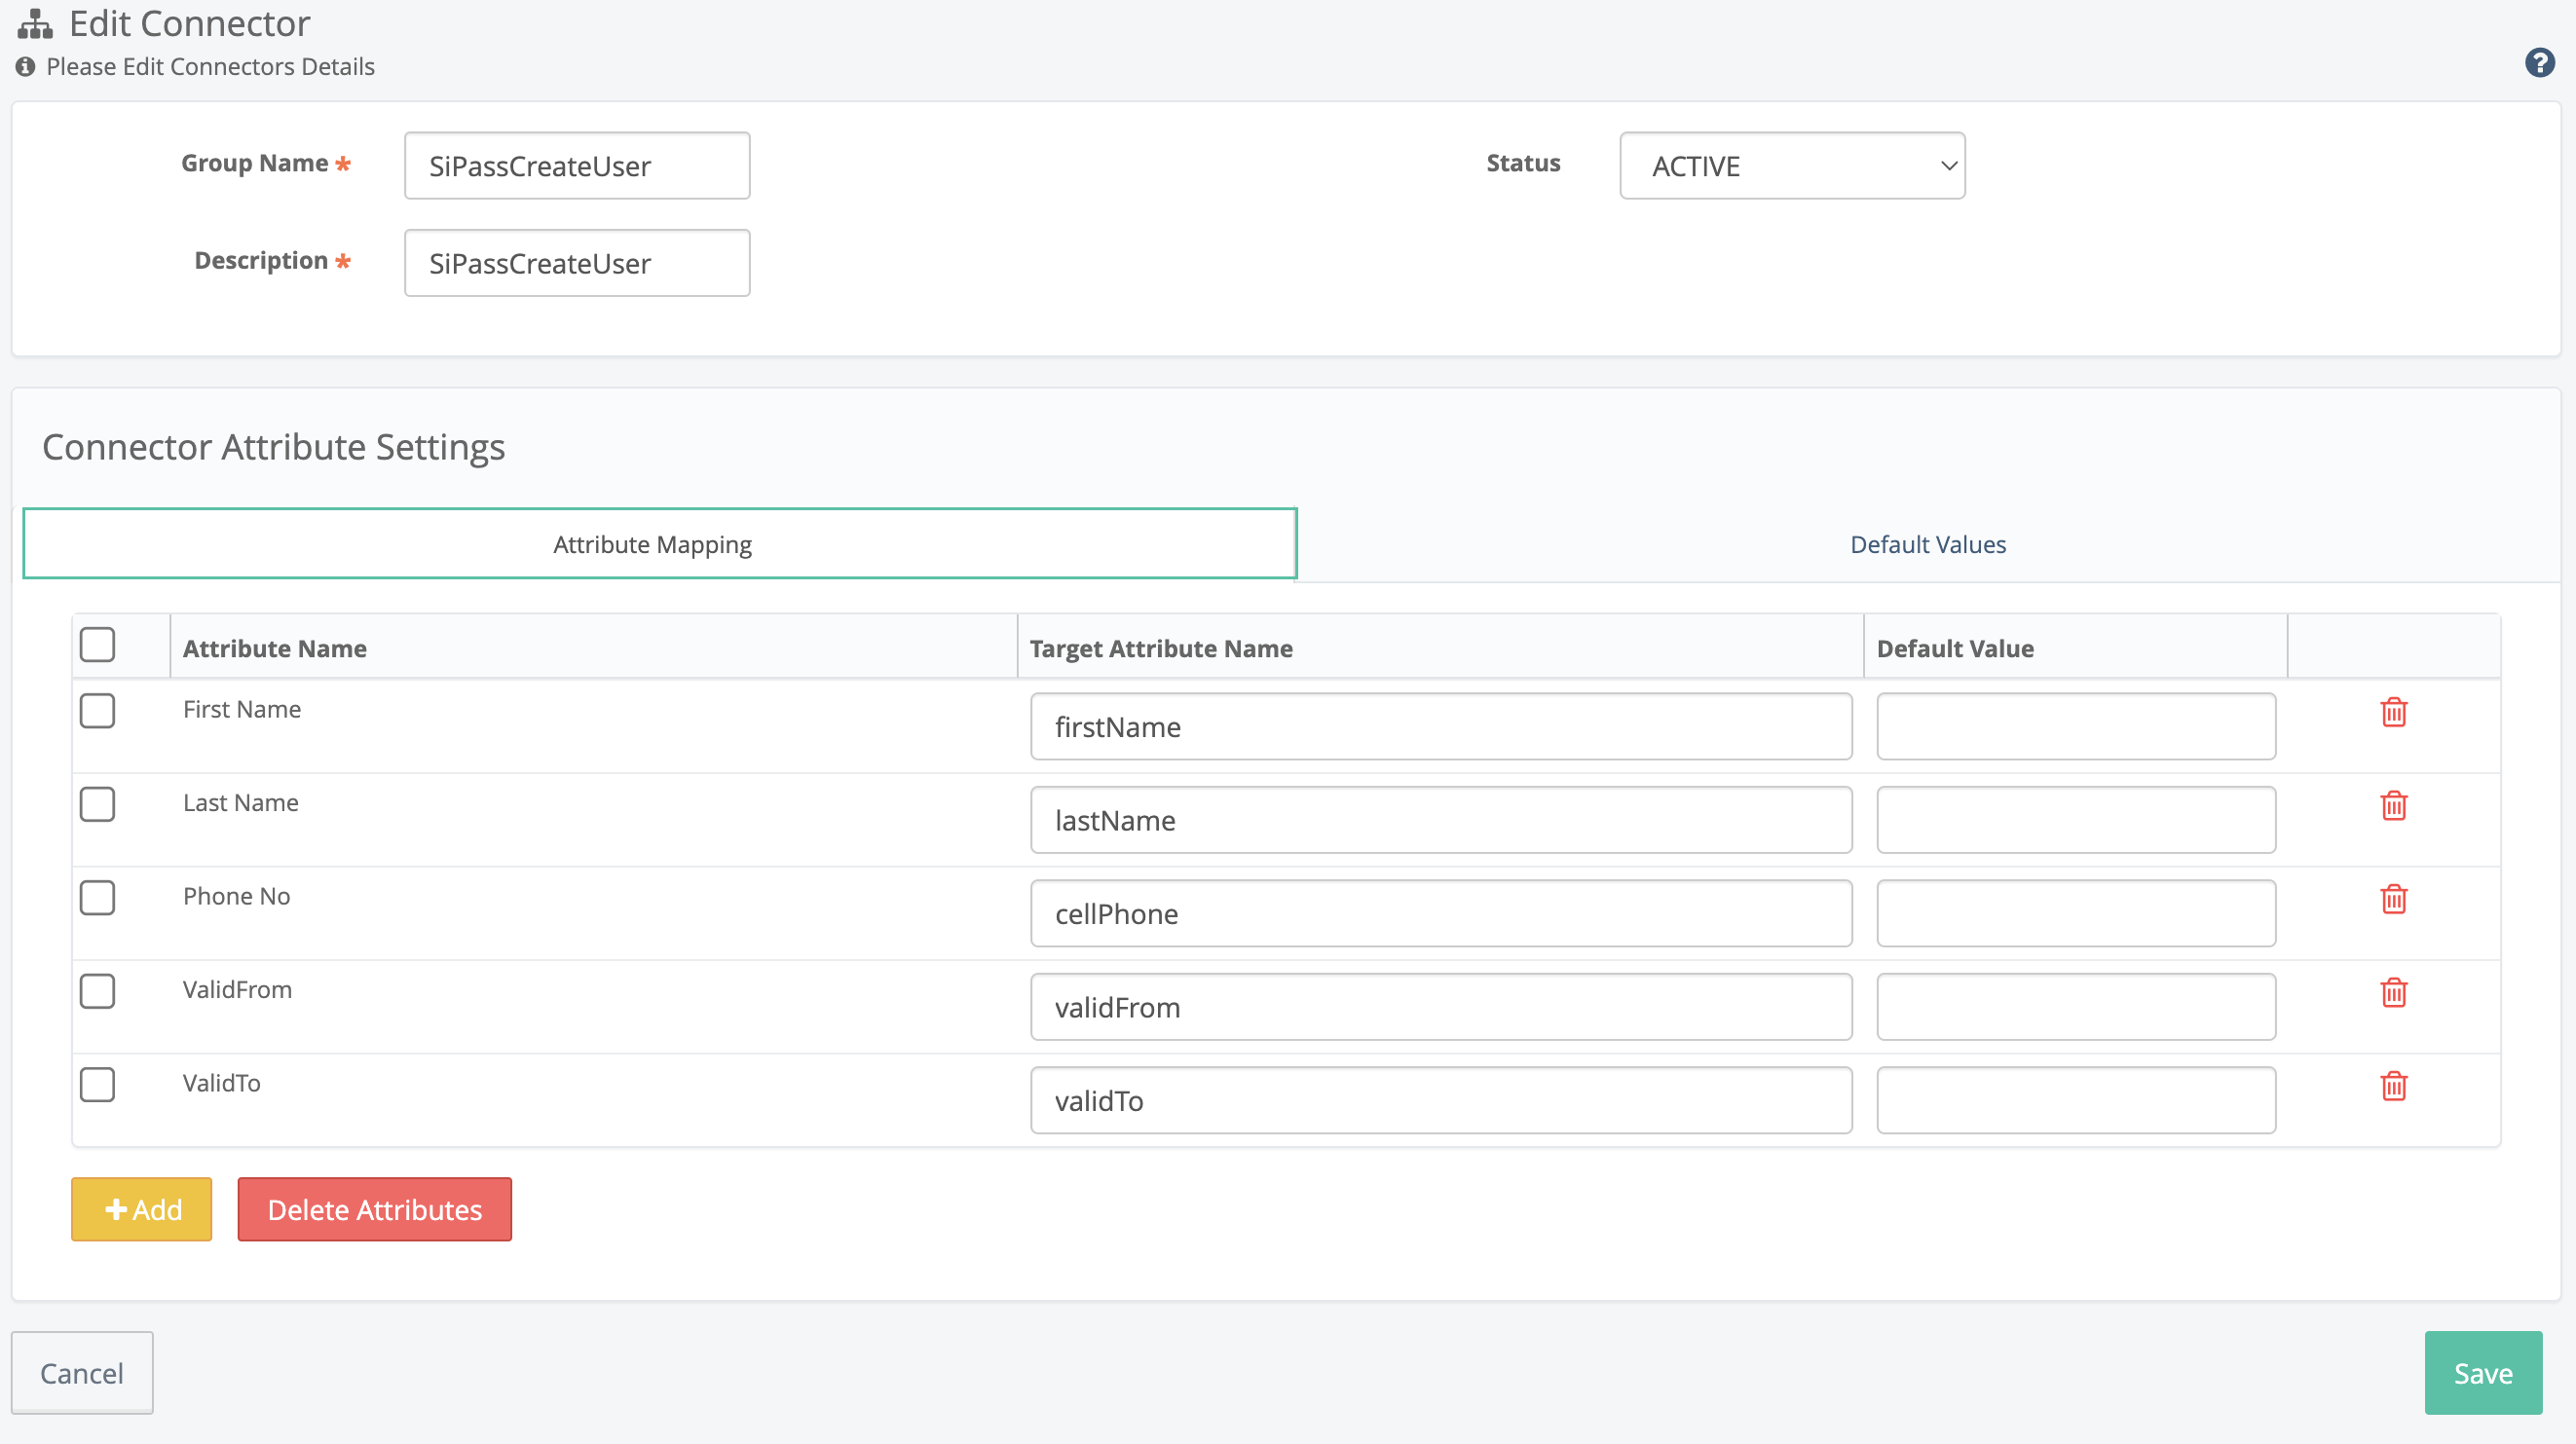
Task: Click the Default Value field for ValidFrom
Action: click(x=2076, y=1007)
